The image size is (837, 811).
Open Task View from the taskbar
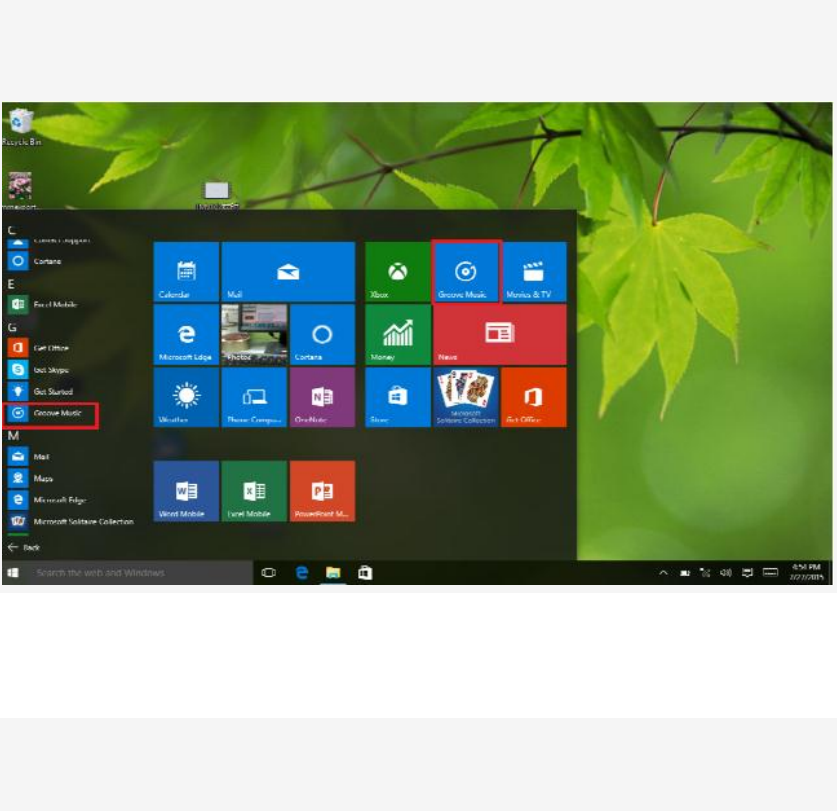pos(269,573)
